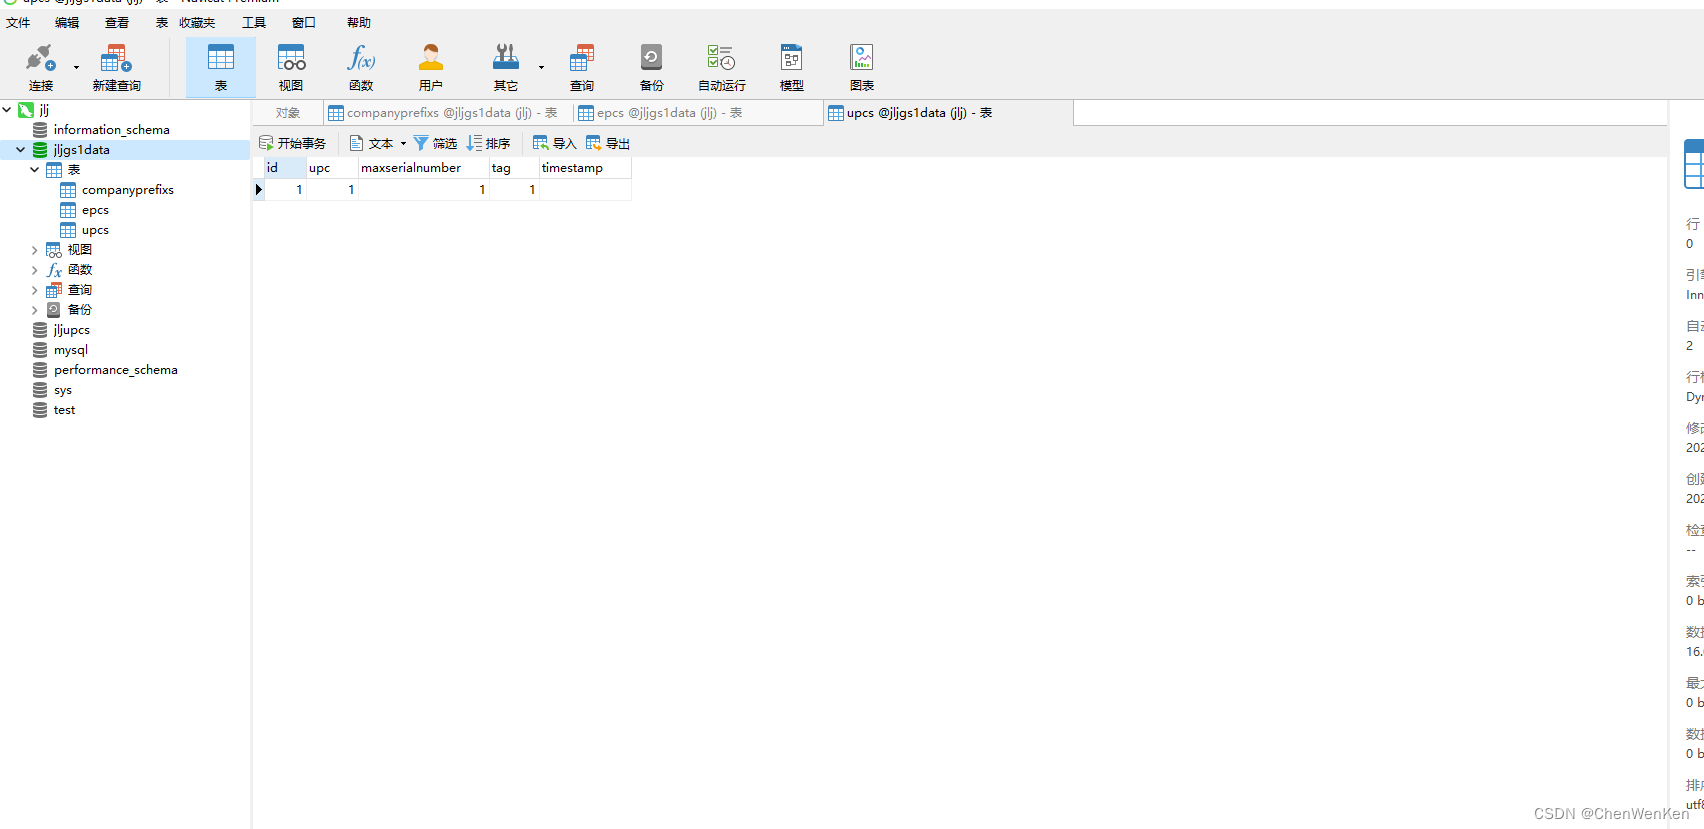Click the Backups (备份) folder icon in tree
1704x829 pixels.
(x=54, y=310)
